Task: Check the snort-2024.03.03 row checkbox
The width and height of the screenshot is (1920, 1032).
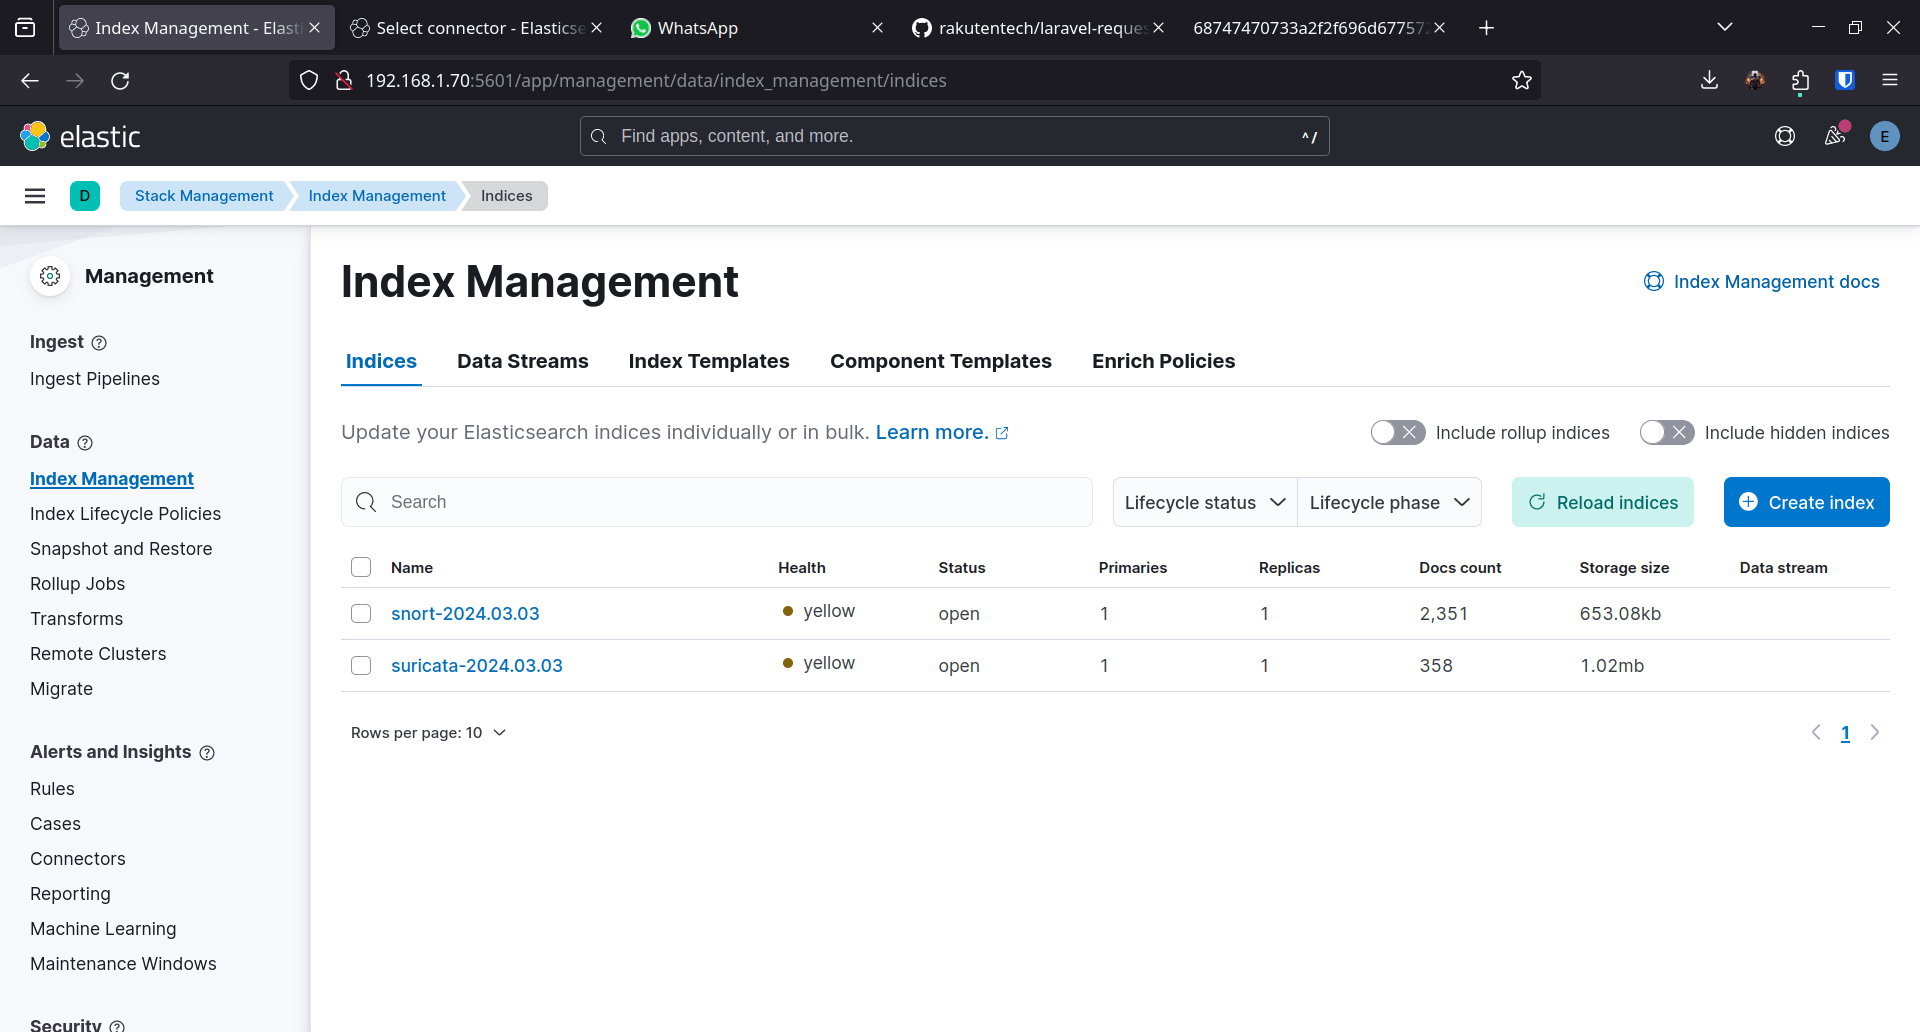Action: 361,614
